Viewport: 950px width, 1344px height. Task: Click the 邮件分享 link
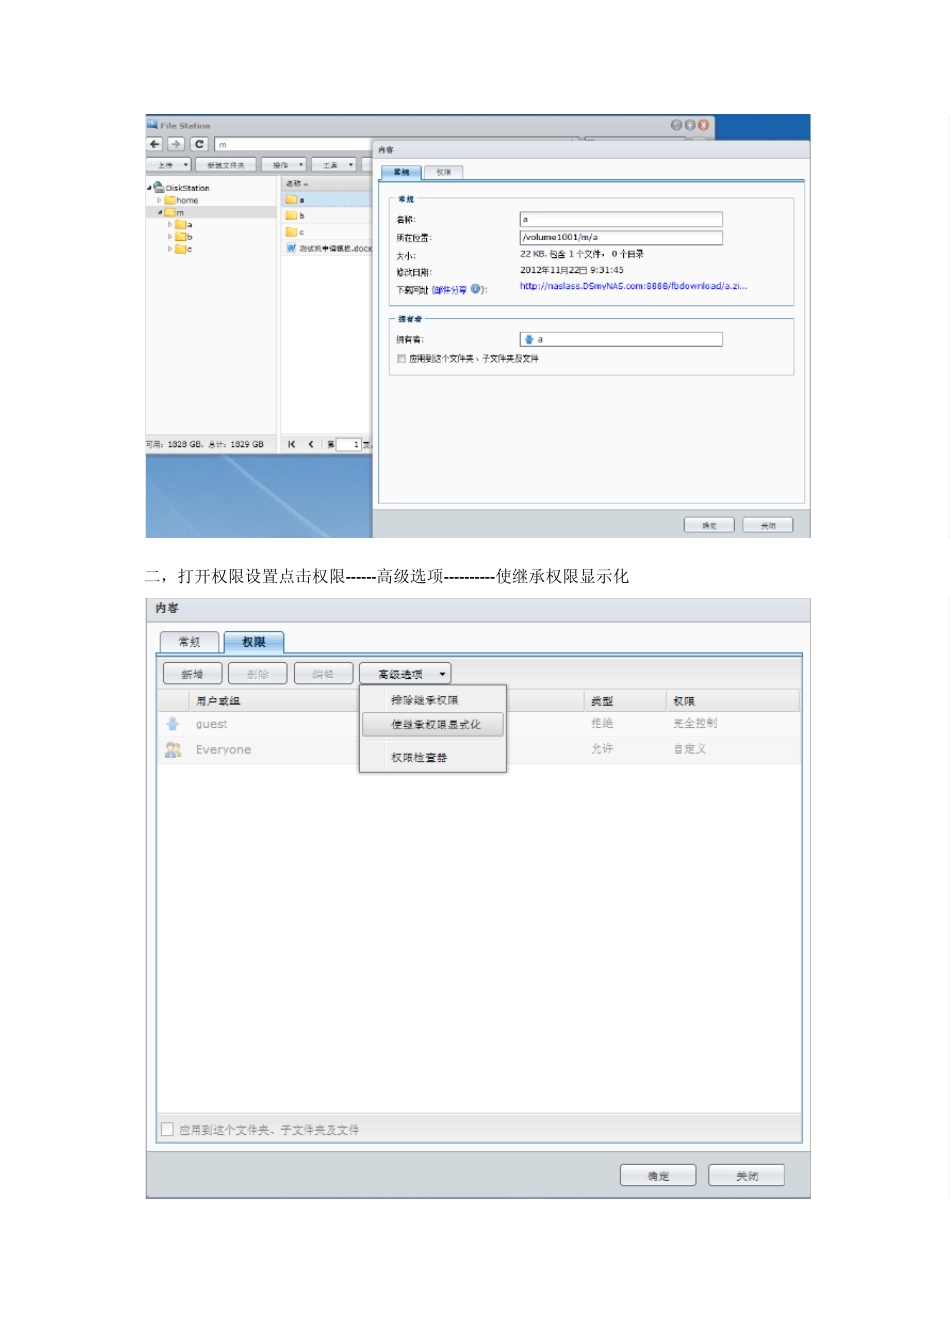[x=449, y=290]
